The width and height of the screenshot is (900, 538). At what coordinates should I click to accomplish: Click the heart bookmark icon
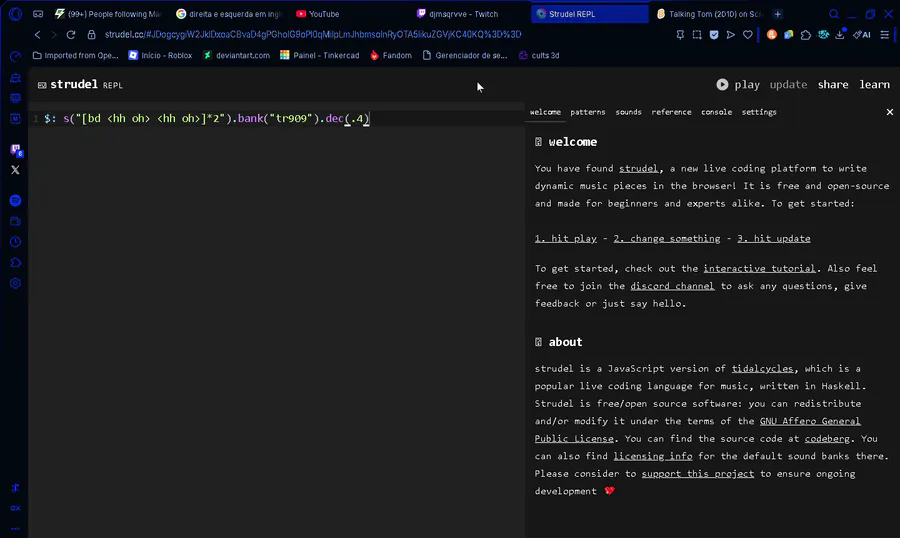747,35
